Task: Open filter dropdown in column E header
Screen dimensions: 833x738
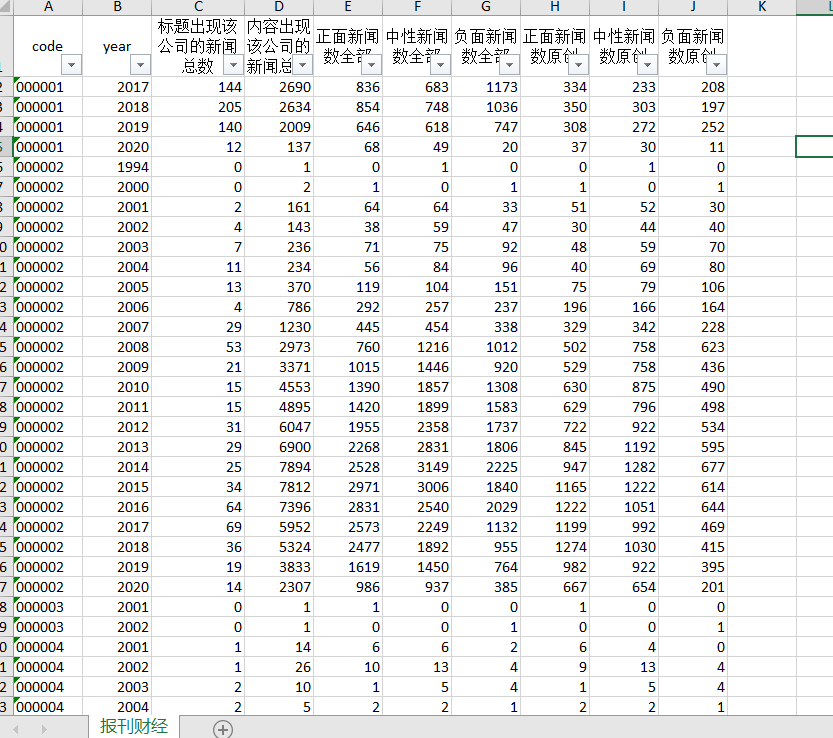Action: tap(371, 65)
